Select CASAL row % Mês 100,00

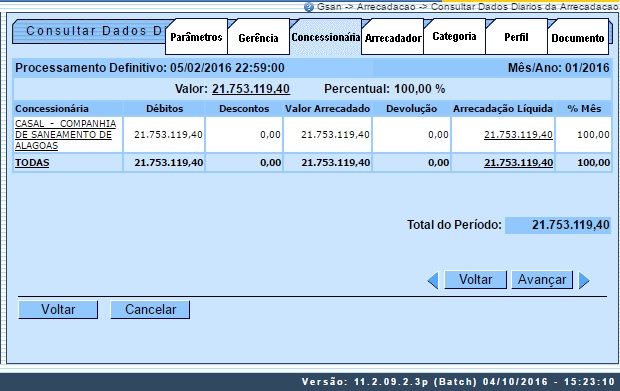593,135
